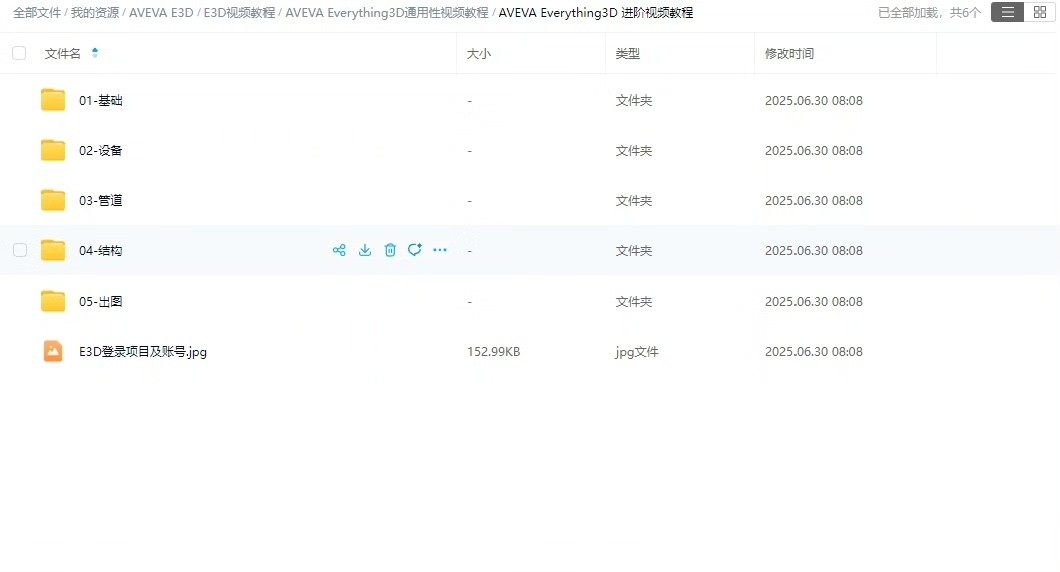Click the 03-管道 folder icon

[x=53, y=200]
